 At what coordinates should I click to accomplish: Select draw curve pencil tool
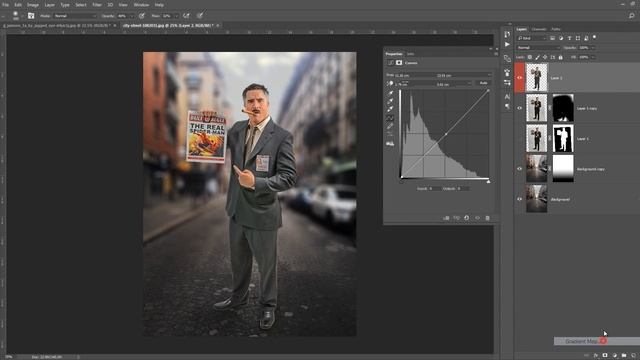tap(390, 126)
